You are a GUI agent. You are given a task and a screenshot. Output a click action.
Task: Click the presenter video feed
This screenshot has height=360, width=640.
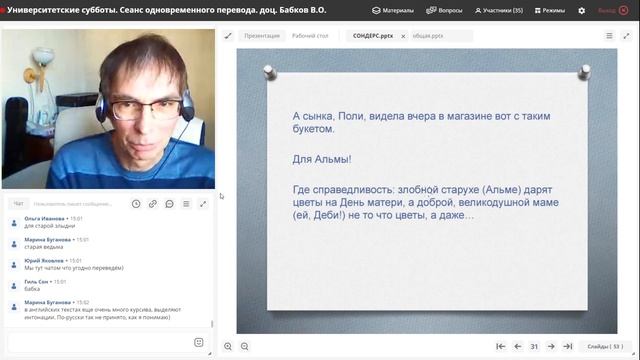[x=108, y=109]
